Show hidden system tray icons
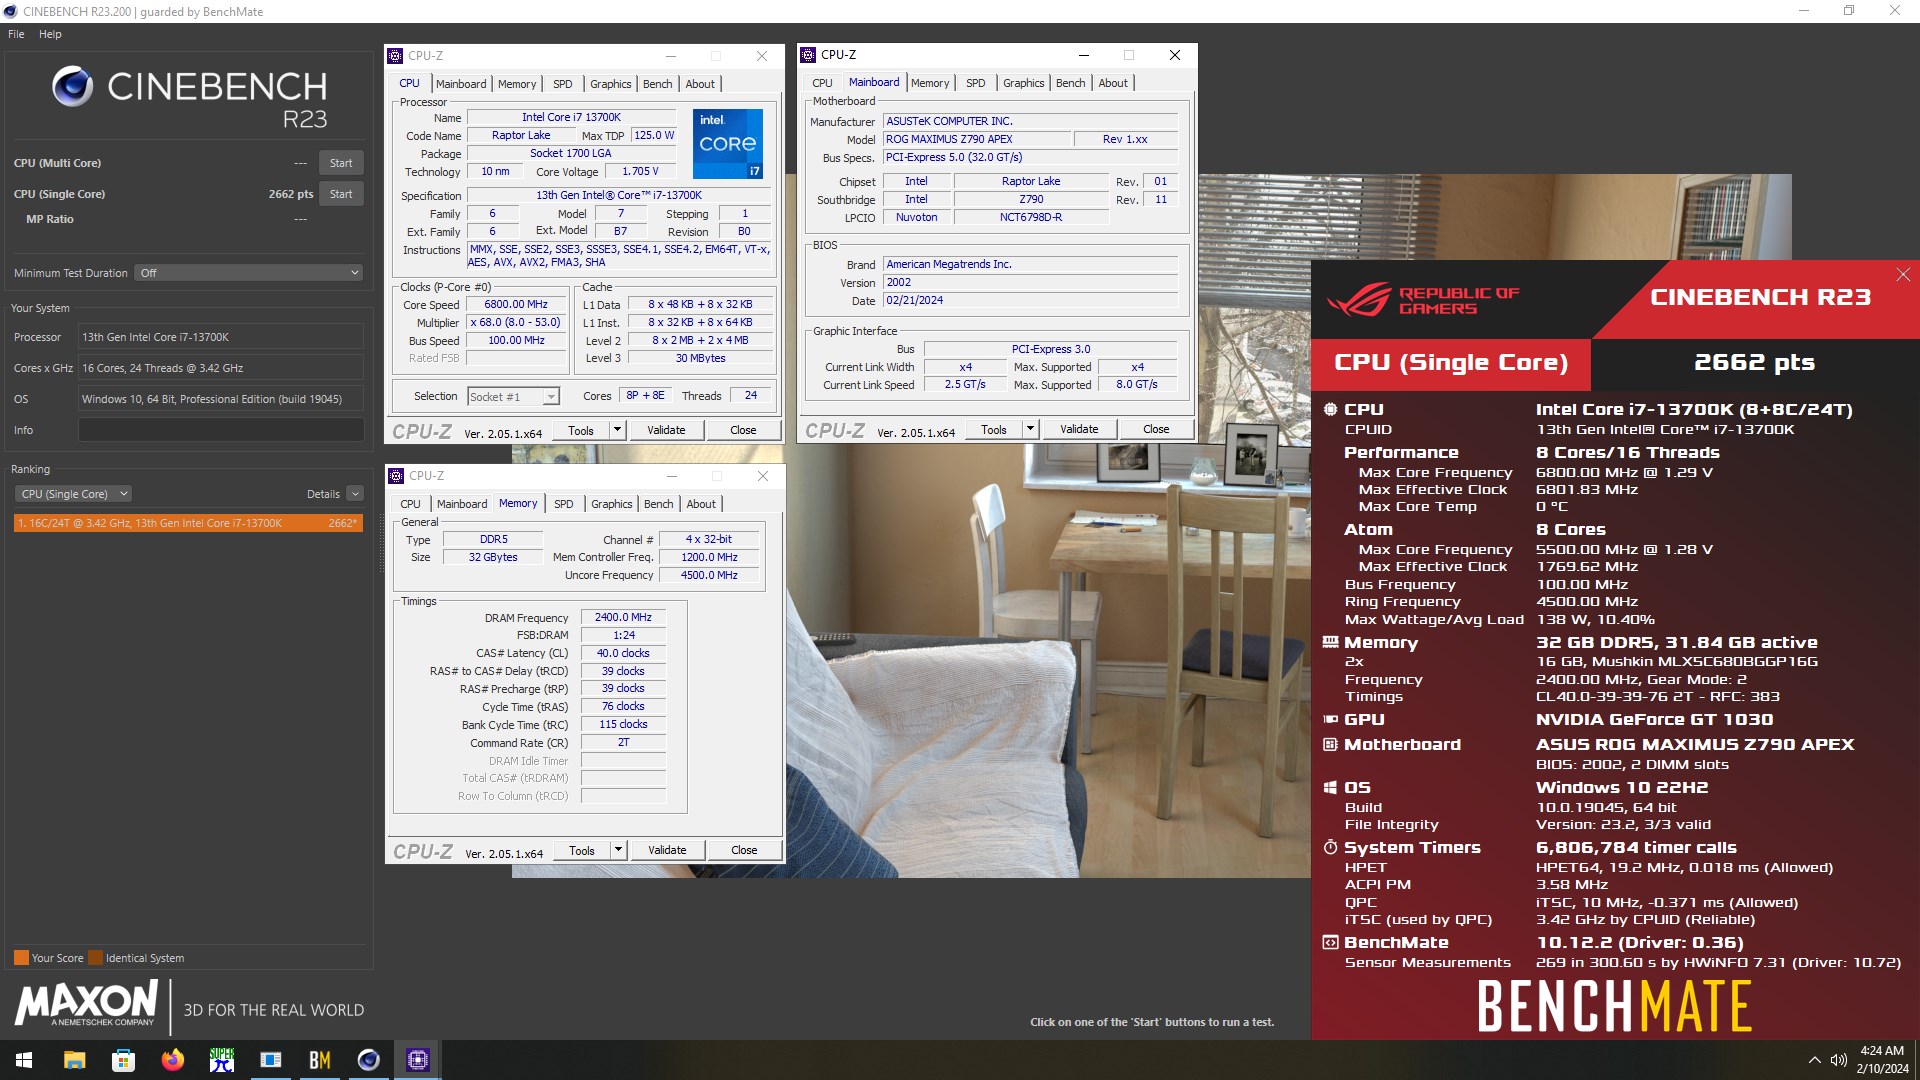 (1814, 1060)
